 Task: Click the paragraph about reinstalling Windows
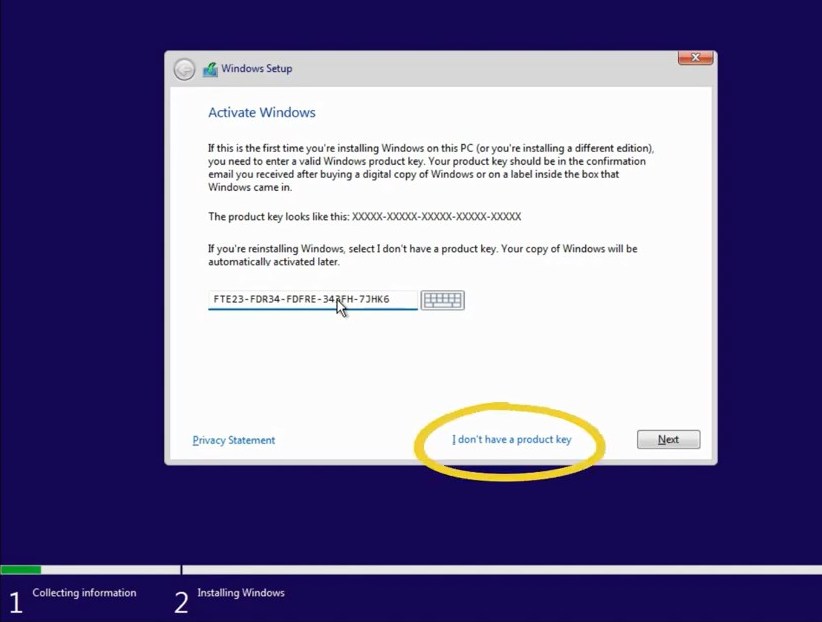point(423,255)
